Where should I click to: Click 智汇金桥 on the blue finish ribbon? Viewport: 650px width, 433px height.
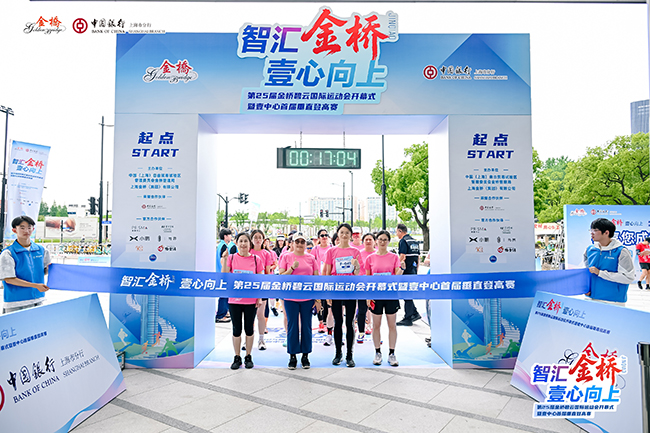click(147, 281)
